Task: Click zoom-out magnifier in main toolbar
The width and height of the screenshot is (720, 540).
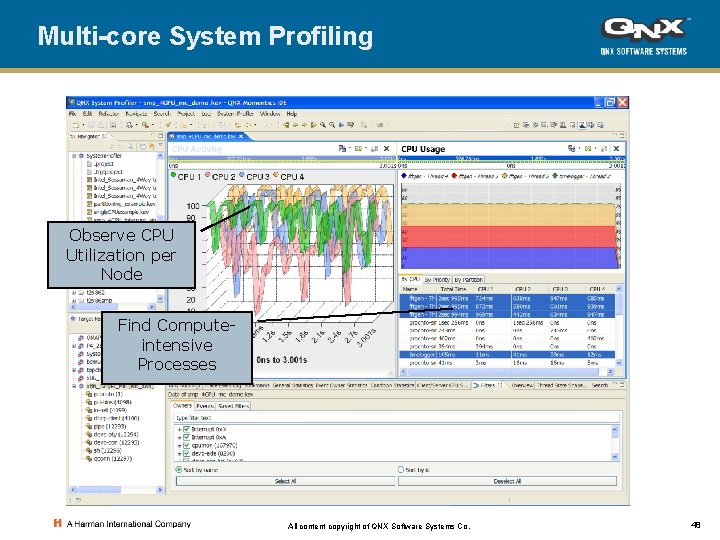Action: [332, 124]
